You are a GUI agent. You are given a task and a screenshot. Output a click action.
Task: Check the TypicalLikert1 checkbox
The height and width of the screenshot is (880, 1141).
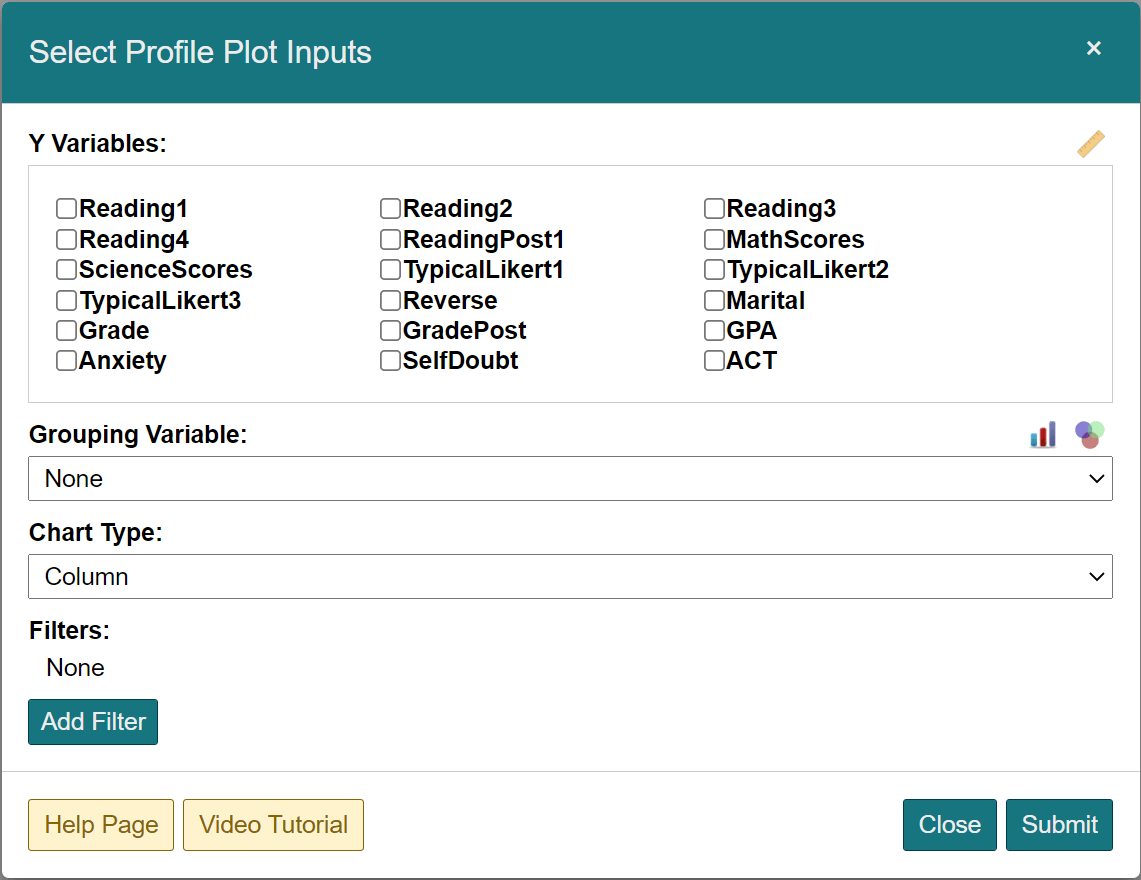(x=391, y=270)
